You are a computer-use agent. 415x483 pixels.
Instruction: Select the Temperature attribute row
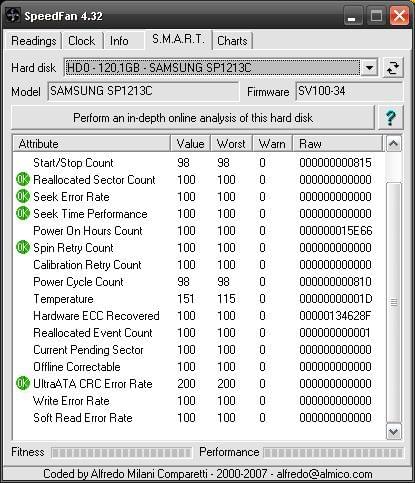(x=199, y=299)
